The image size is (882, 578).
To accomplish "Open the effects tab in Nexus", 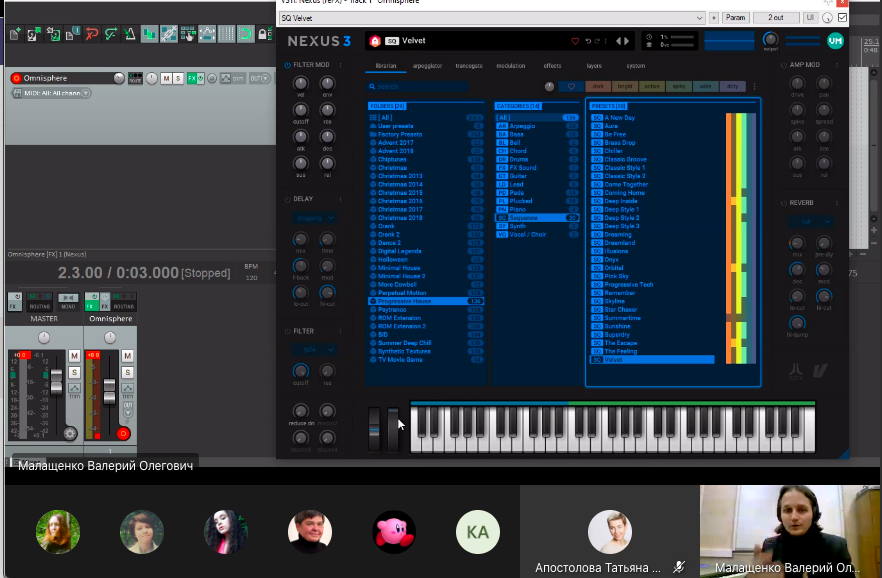I will pos(552,66).
